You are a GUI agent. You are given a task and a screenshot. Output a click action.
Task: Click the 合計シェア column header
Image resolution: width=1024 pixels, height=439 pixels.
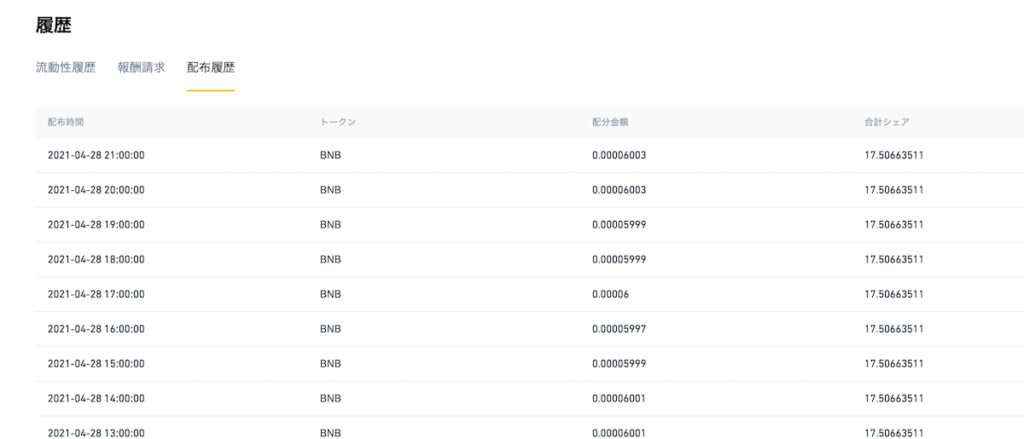[x=887, y=122]
